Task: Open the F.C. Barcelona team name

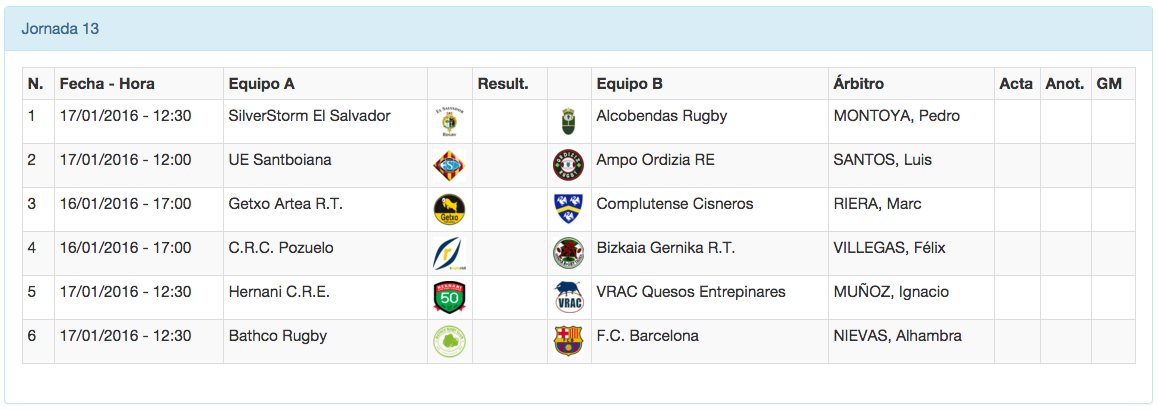Action: [647, 336]
